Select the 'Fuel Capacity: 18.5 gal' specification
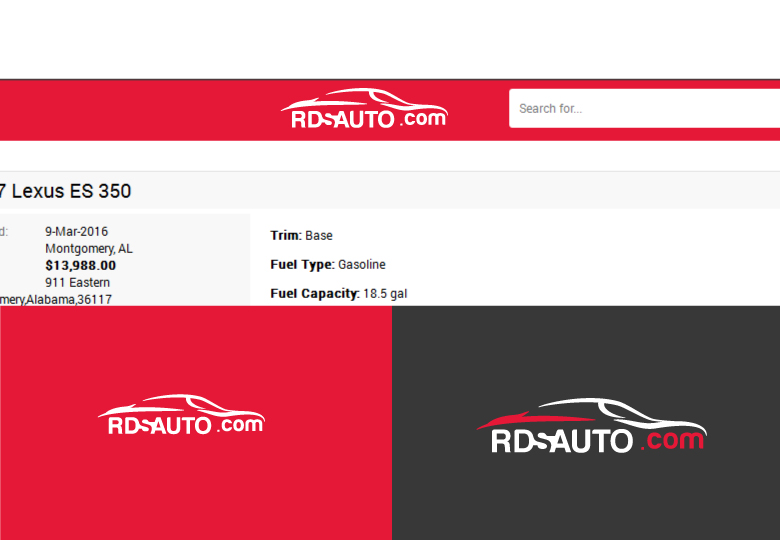The width and height of the screenshot is (780, 540). 338,294
